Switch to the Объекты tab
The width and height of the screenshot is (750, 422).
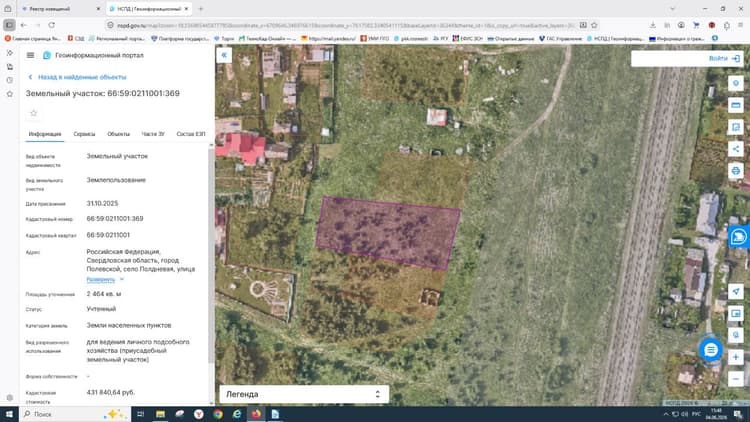click(118, 134)
